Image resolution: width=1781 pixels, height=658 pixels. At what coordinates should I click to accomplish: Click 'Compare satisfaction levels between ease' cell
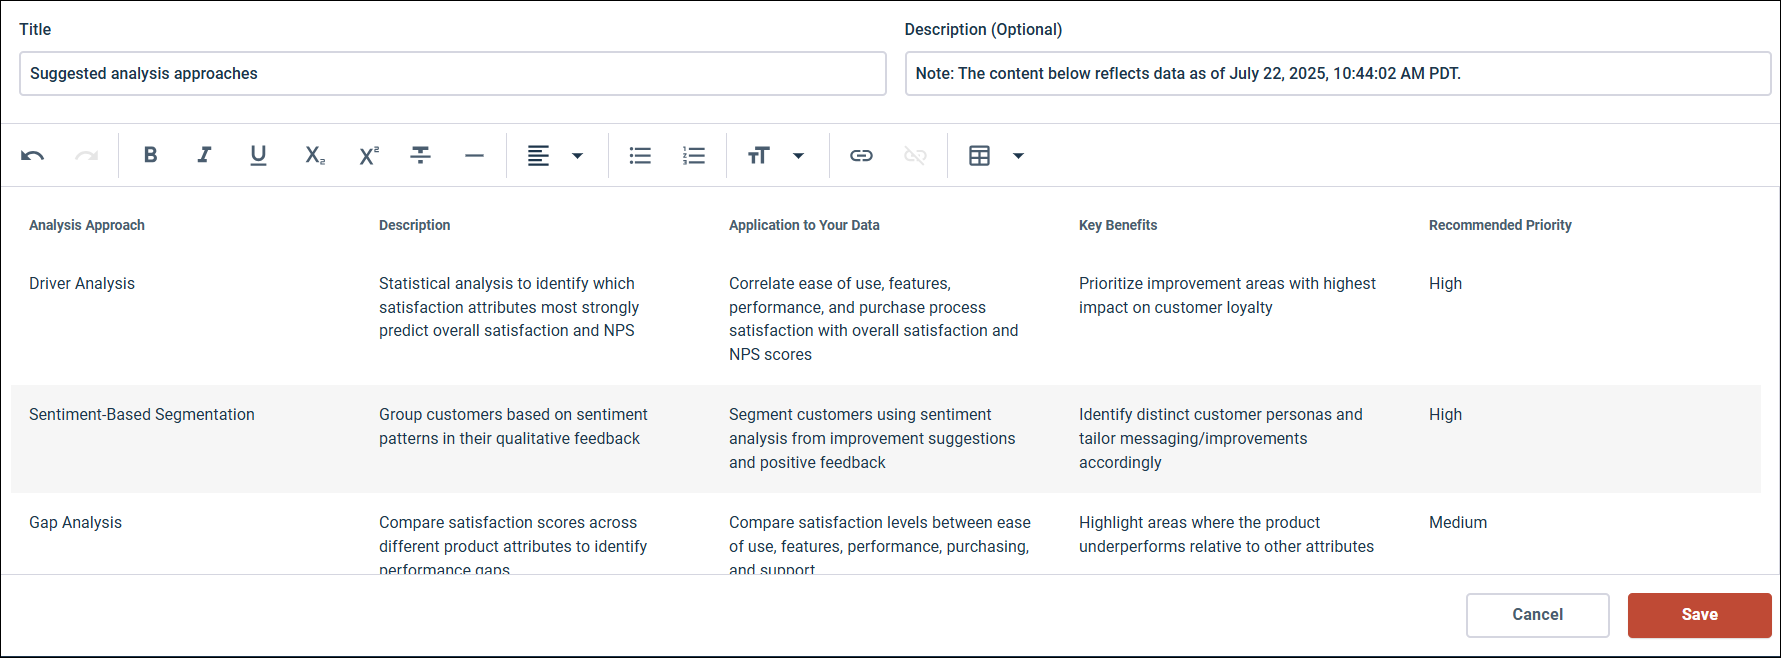click(x=880, y=543)
